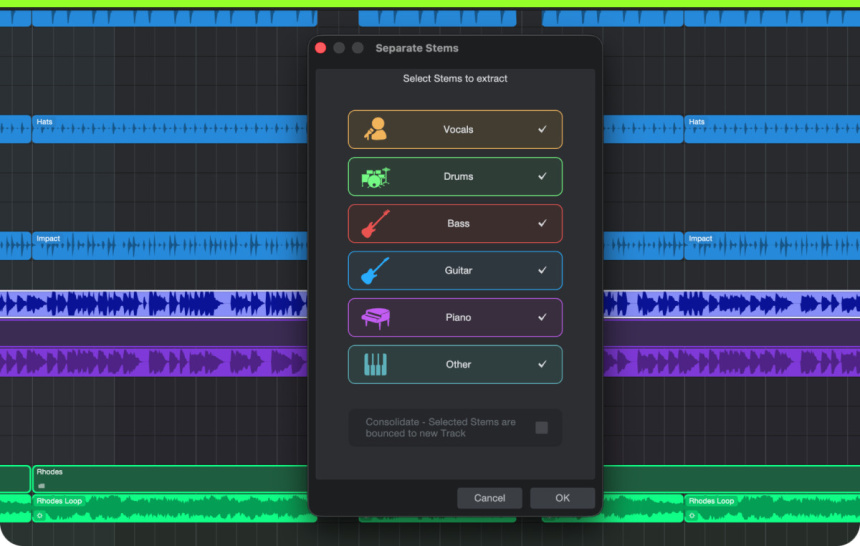
Task: Click the Vocals singer icon
Action: [376, 130]
